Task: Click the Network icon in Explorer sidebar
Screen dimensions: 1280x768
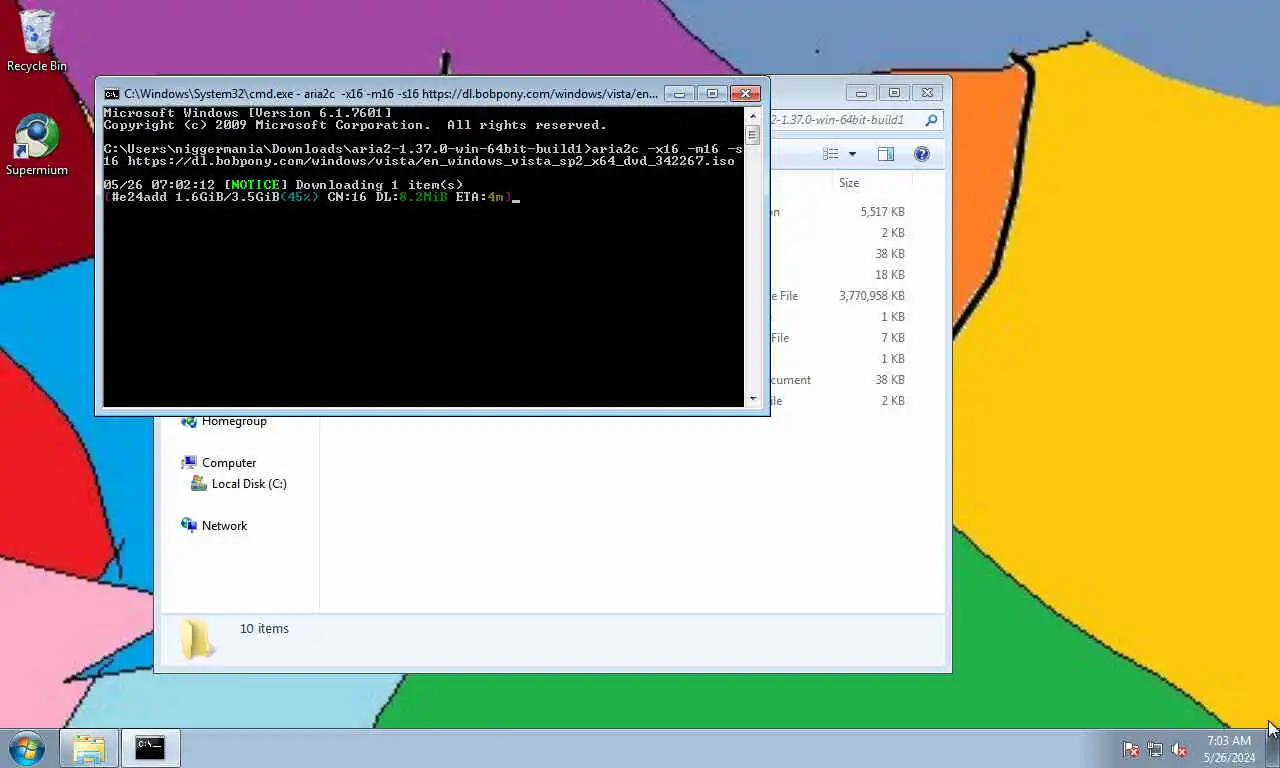Action: (189, 526)
